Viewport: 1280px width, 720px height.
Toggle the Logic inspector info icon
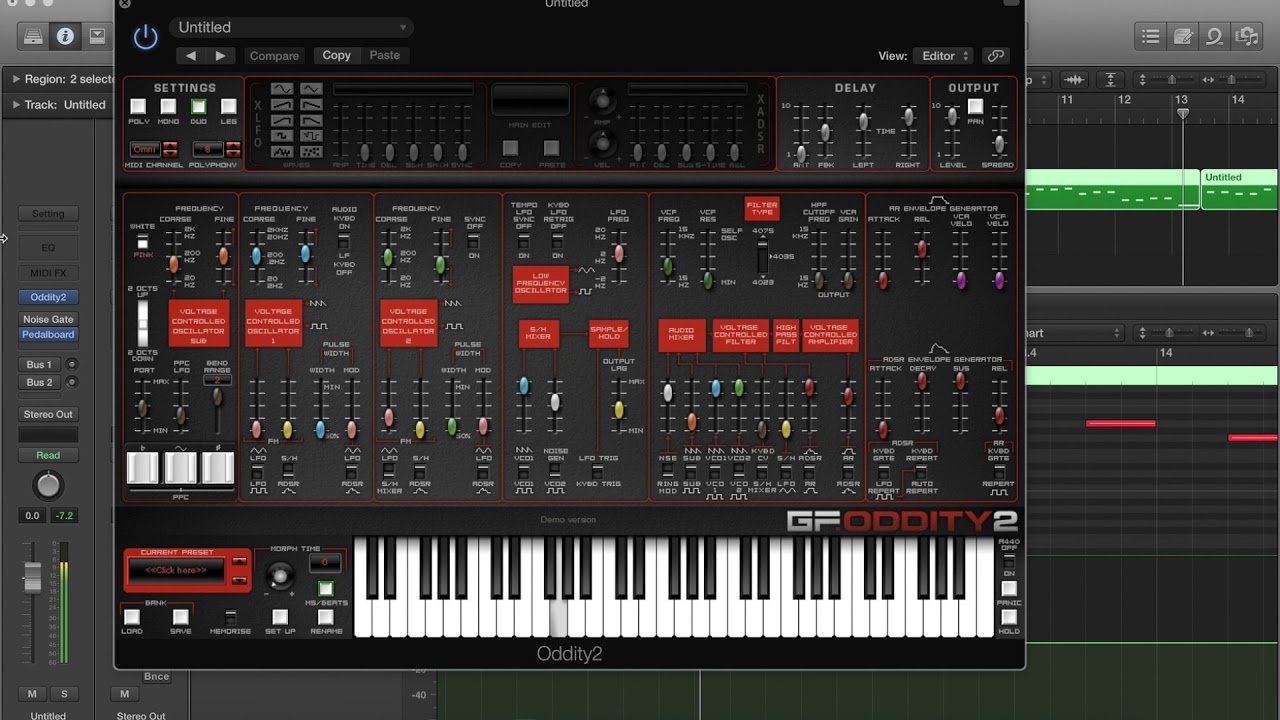point(65,36)
